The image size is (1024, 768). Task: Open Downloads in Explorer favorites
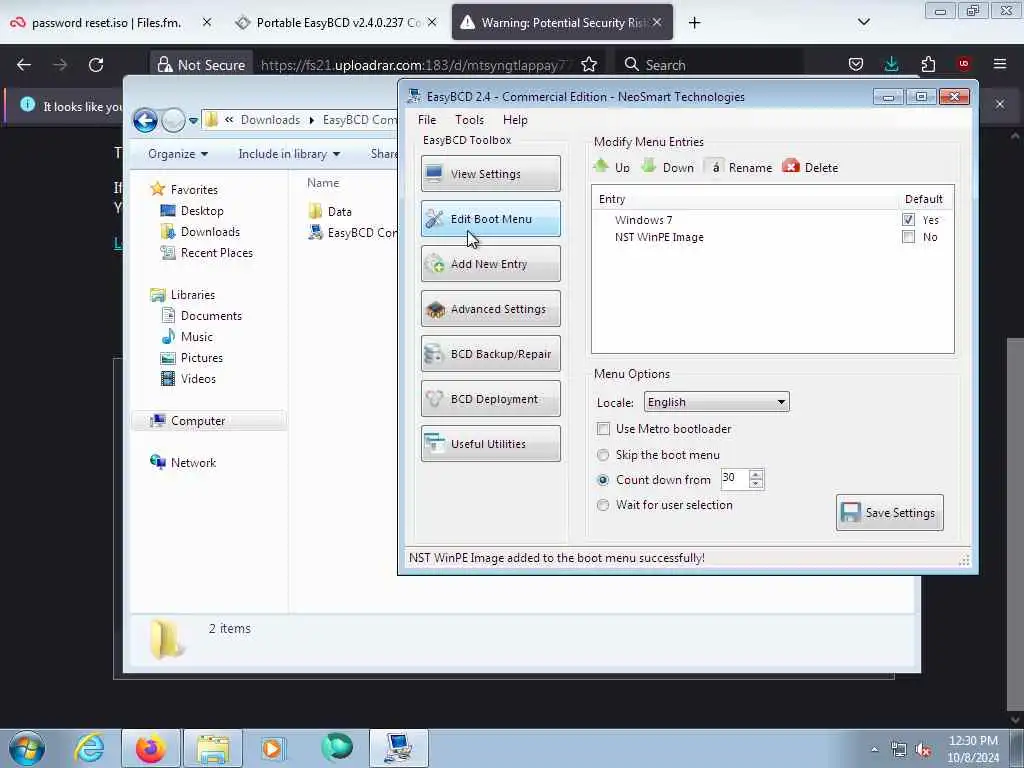coord(210,232)
